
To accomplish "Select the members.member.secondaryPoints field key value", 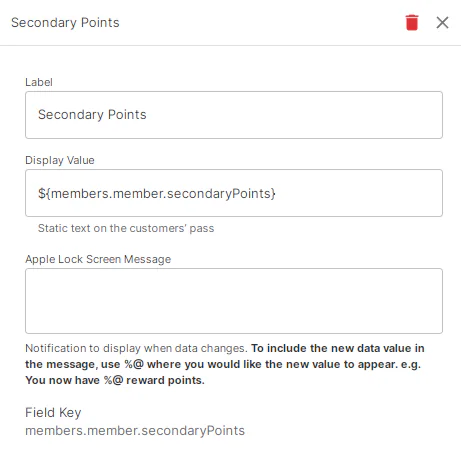I will tap(135, 431).
